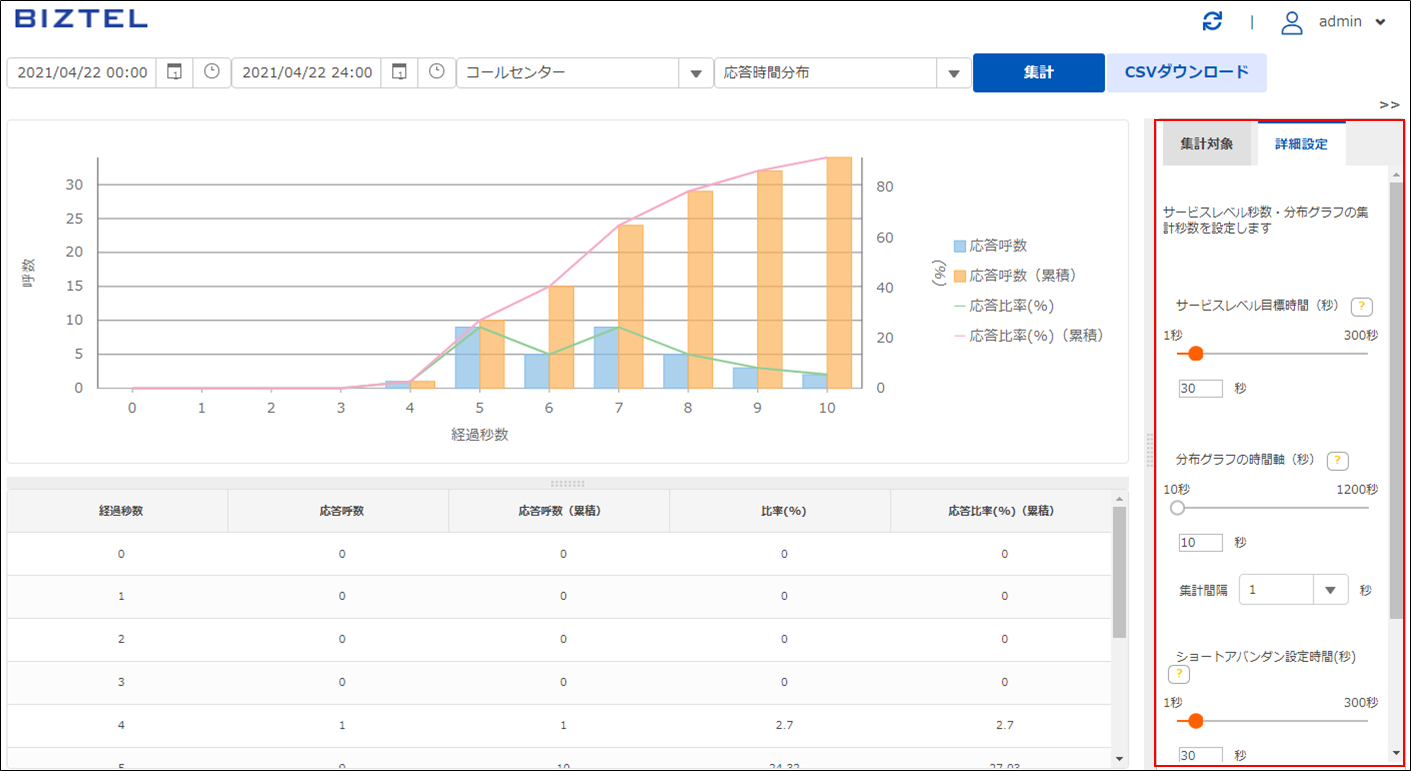Click the user profile icon beside admin

pyautogui.click(x=1292, y=22)
